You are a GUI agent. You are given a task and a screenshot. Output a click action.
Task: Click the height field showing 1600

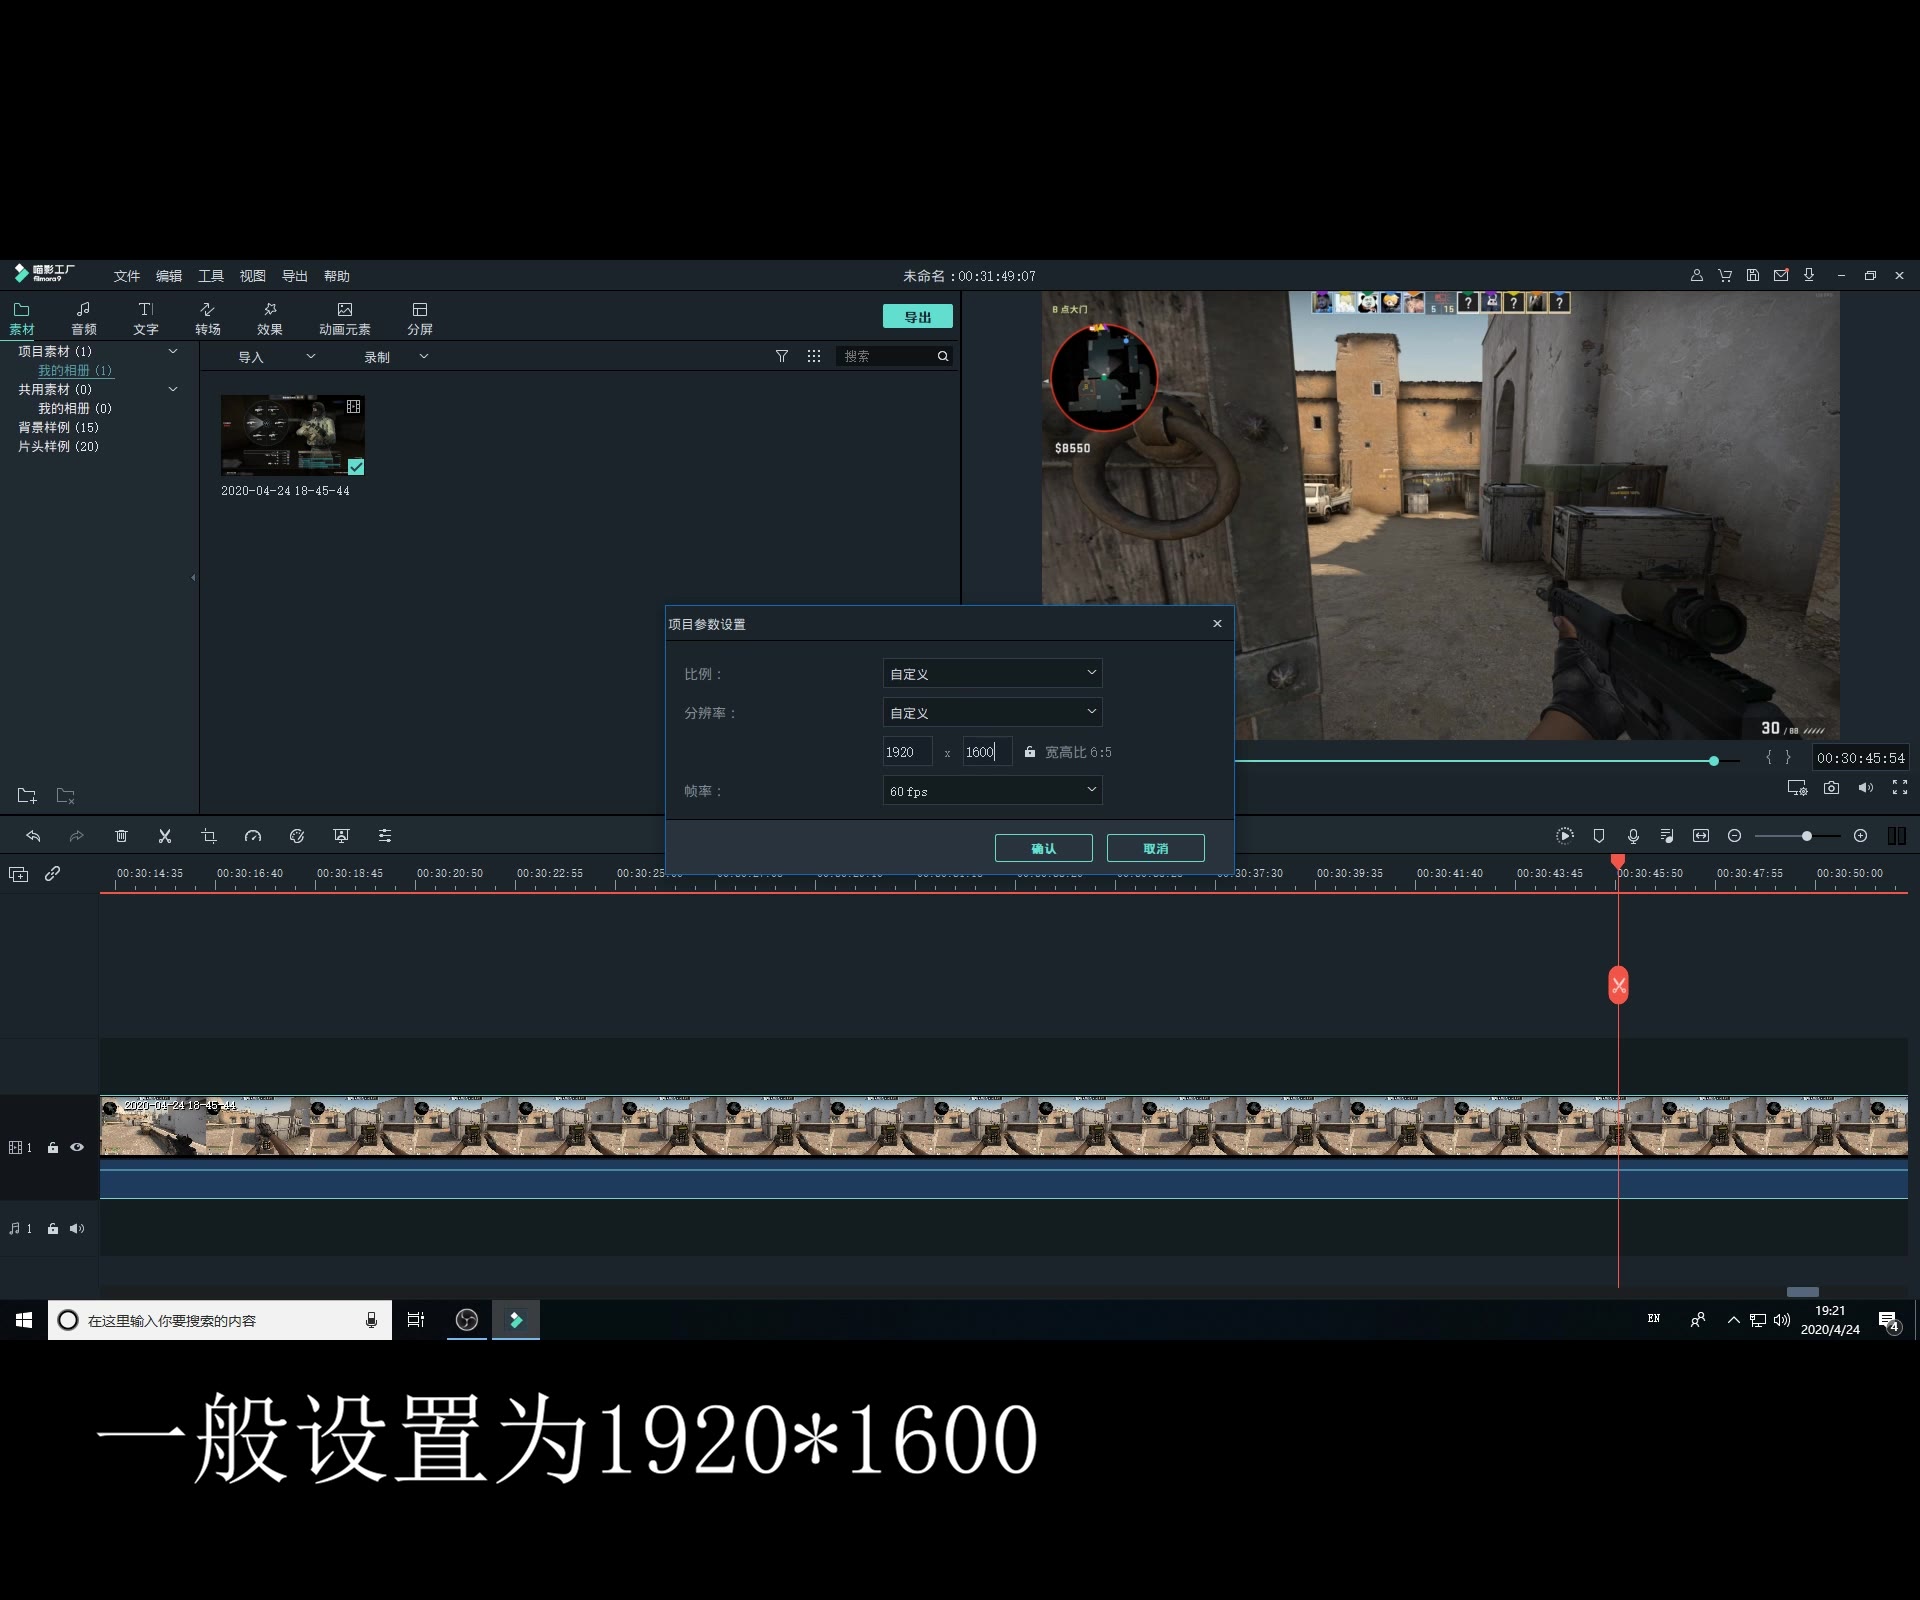click(987, 752)
